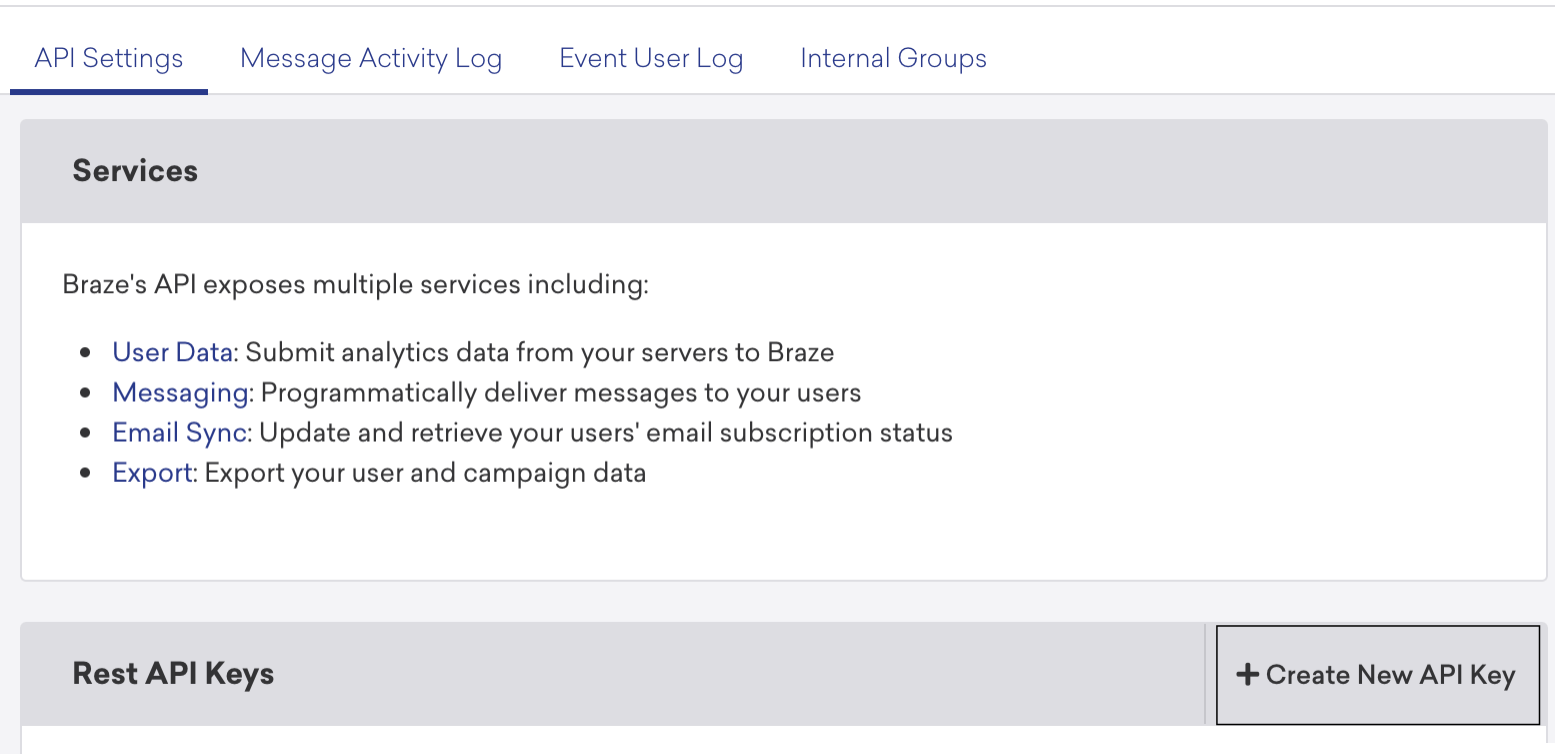Click the Services panel heading

tap(135, 171)
